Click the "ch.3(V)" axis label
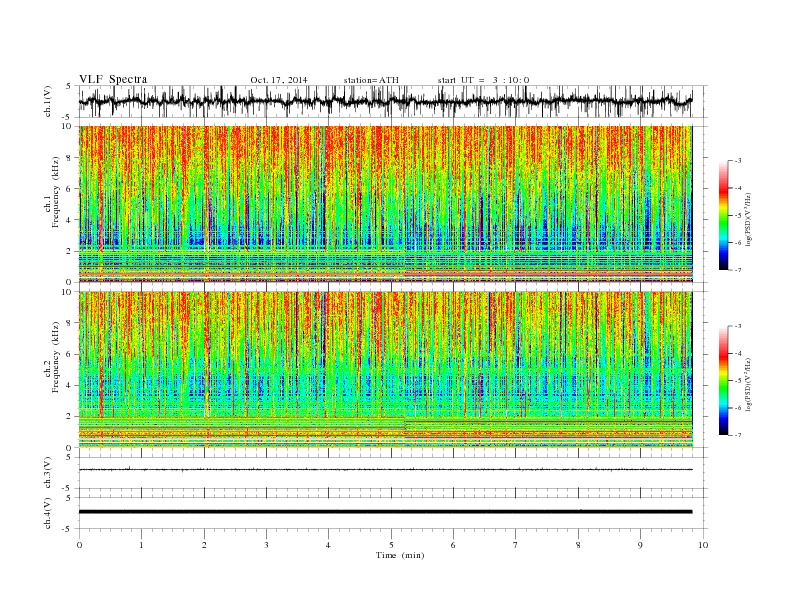The width and height of the screenshot is (792, 612). point(48,473)
